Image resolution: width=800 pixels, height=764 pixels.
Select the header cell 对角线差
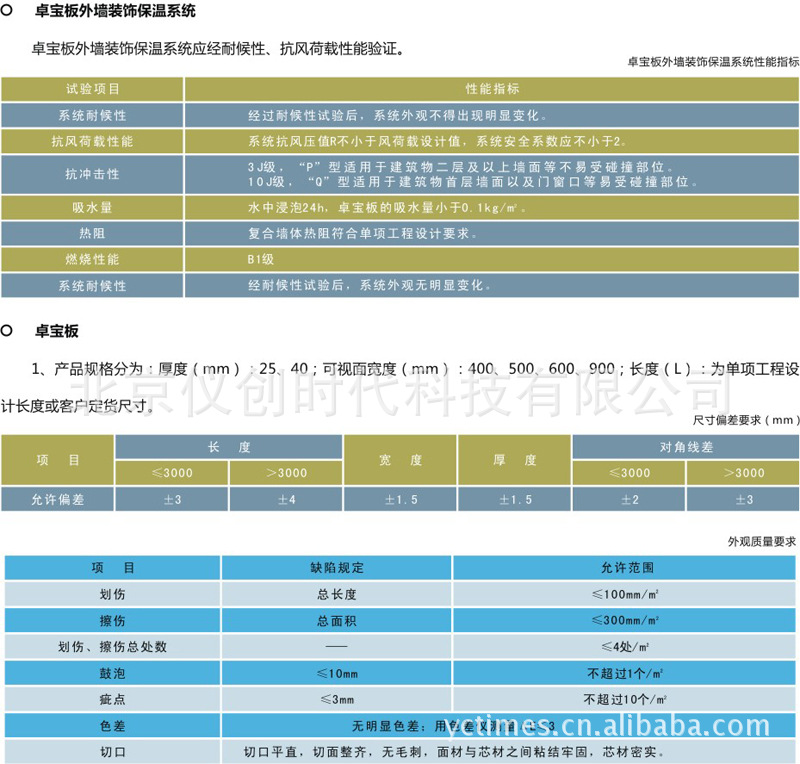[686, 447]
